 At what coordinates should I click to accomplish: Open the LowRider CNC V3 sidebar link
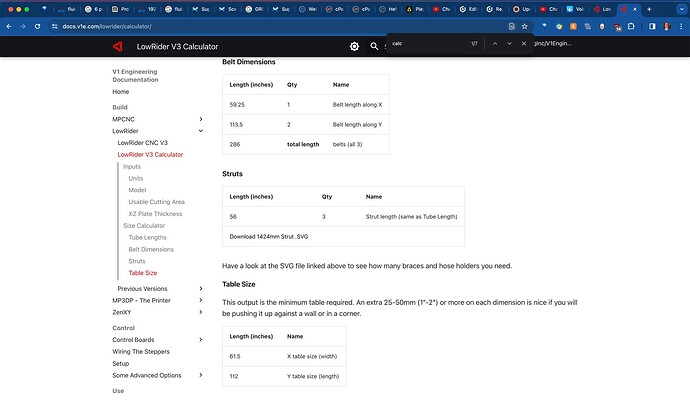(143, 143)
